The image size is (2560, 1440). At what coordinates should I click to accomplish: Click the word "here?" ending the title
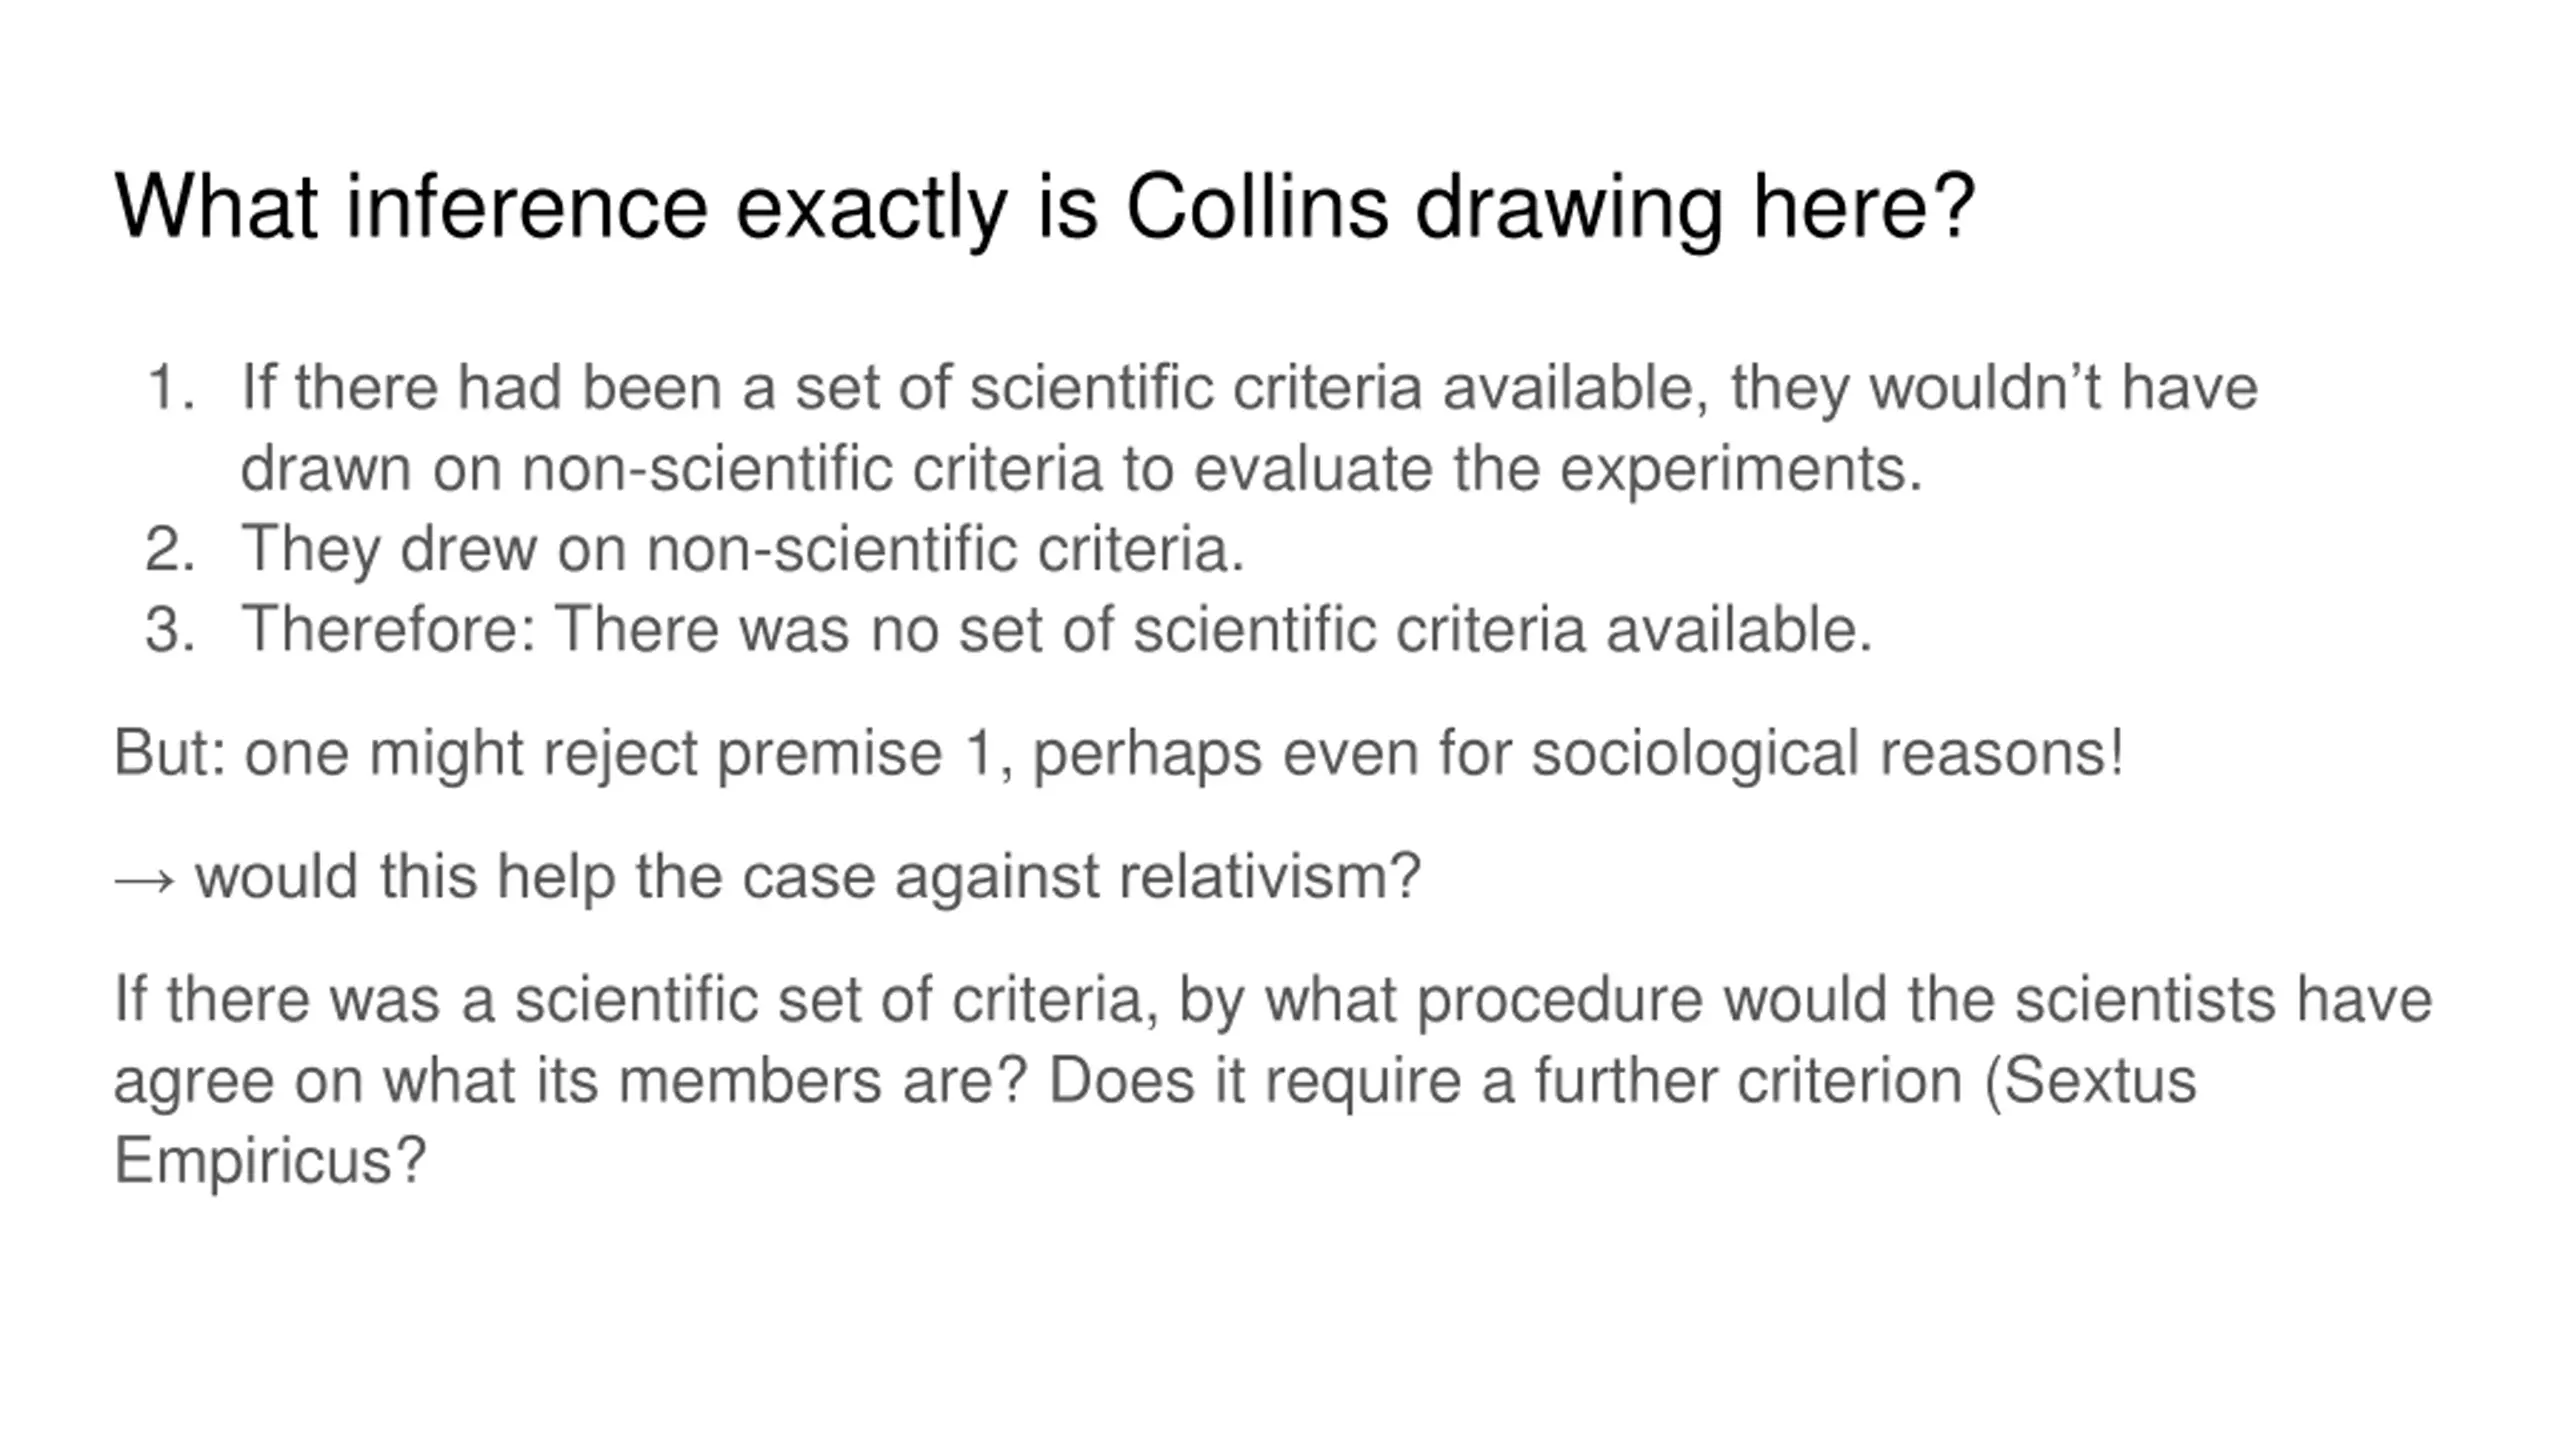point(1864,206)
